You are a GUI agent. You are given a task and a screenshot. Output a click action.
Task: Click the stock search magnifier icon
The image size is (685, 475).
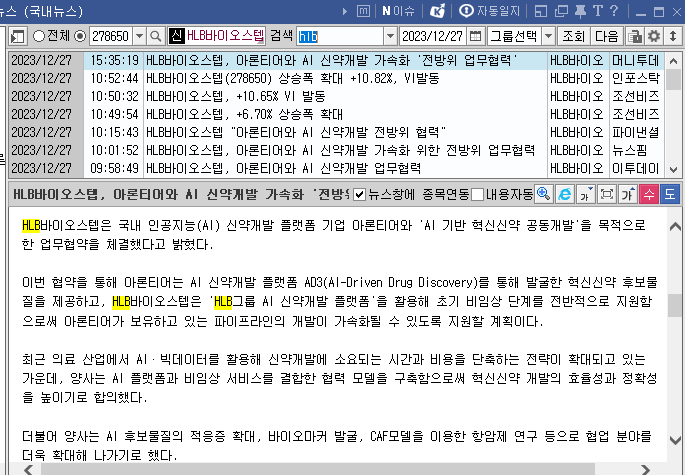click(x=155, y=36)
